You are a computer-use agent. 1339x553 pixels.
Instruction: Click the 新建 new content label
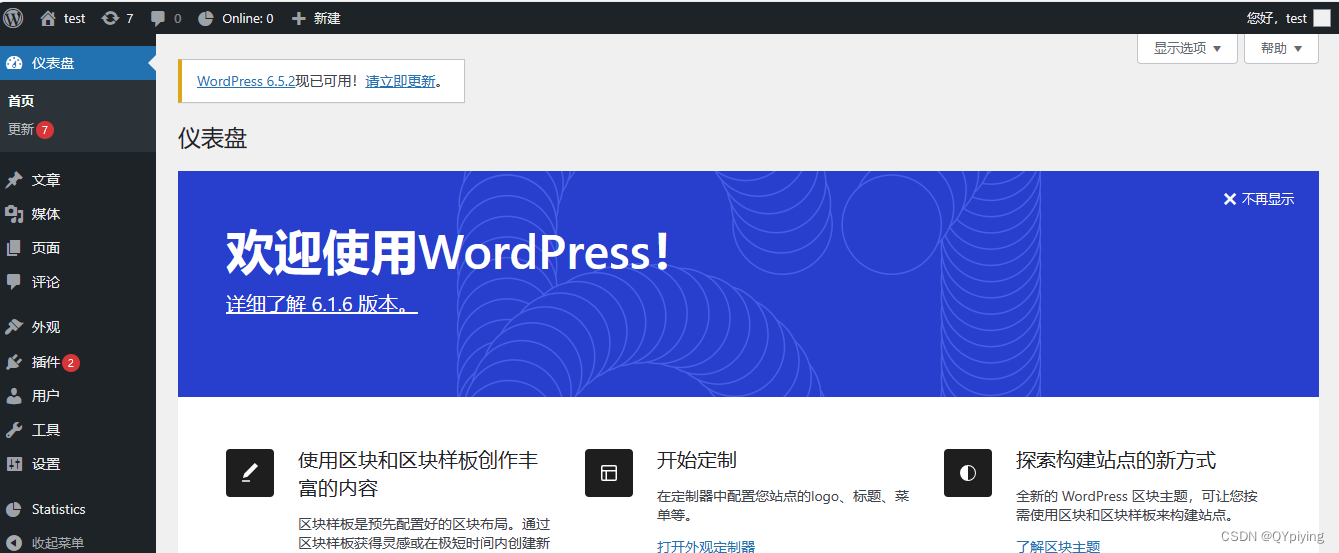pyautogui.click(x=327, y=18)
